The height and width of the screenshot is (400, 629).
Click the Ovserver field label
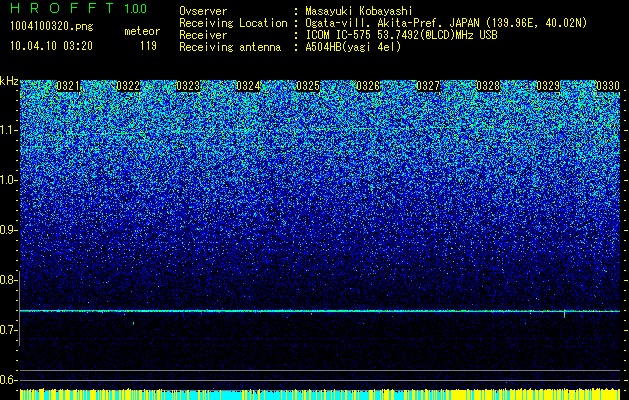point(203,12)
